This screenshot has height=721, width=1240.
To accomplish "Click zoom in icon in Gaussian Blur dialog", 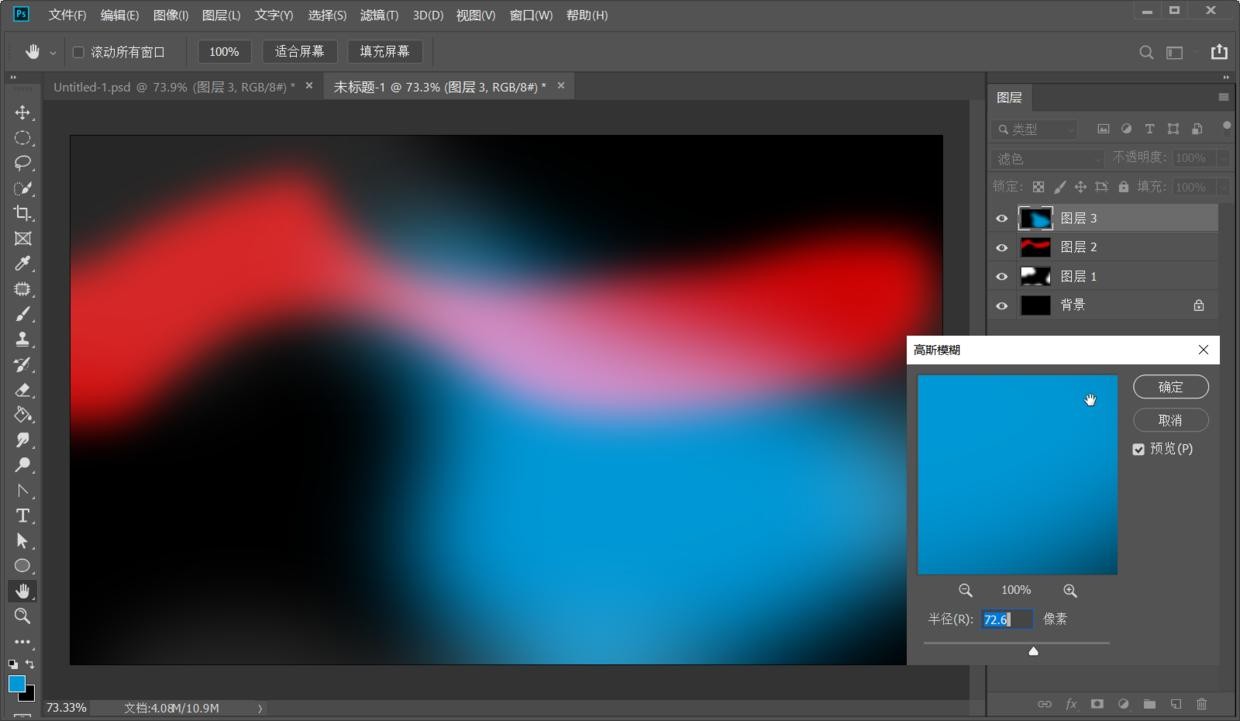I will (1070, 591).
